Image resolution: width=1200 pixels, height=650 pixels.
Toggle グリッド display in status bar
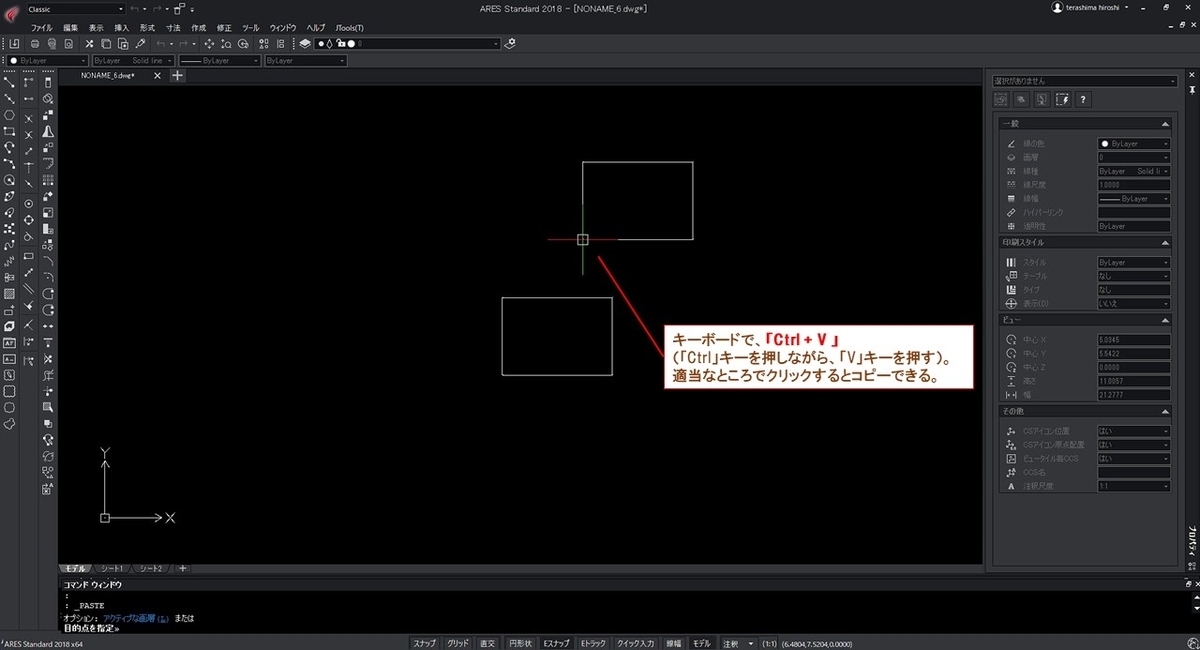click(x=458, y=644)
